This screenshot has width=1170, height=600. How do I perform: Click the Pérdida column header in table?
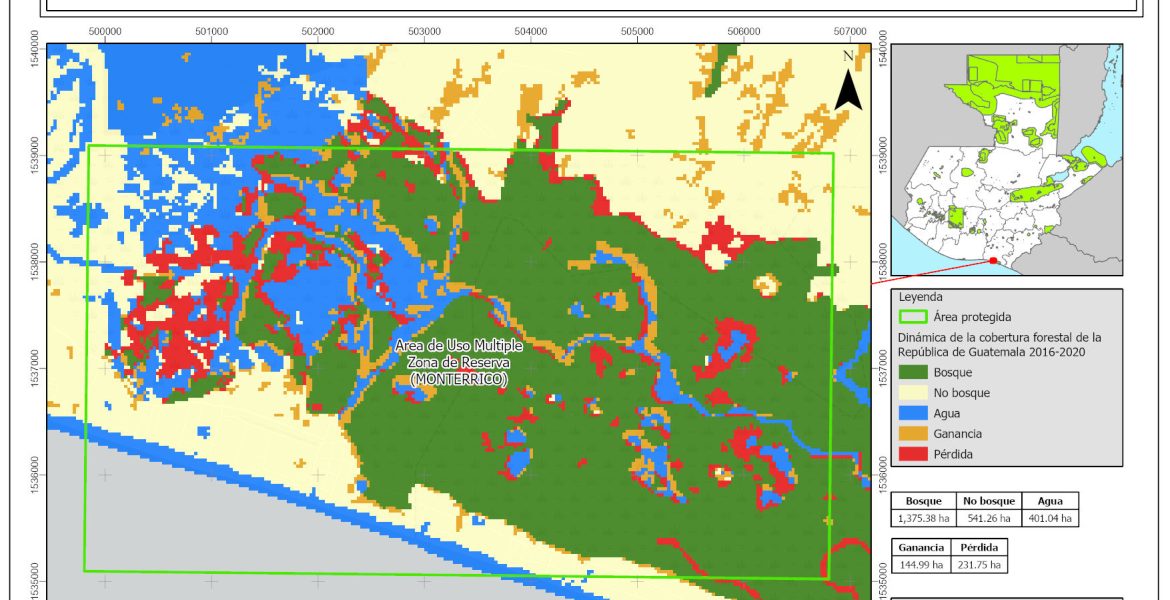(x=978, y=548)
